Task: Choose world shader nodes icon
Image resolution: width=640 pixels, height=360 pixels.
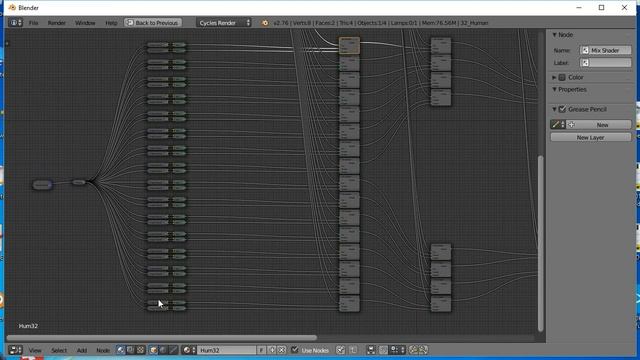Action: [x=163, y=350]
